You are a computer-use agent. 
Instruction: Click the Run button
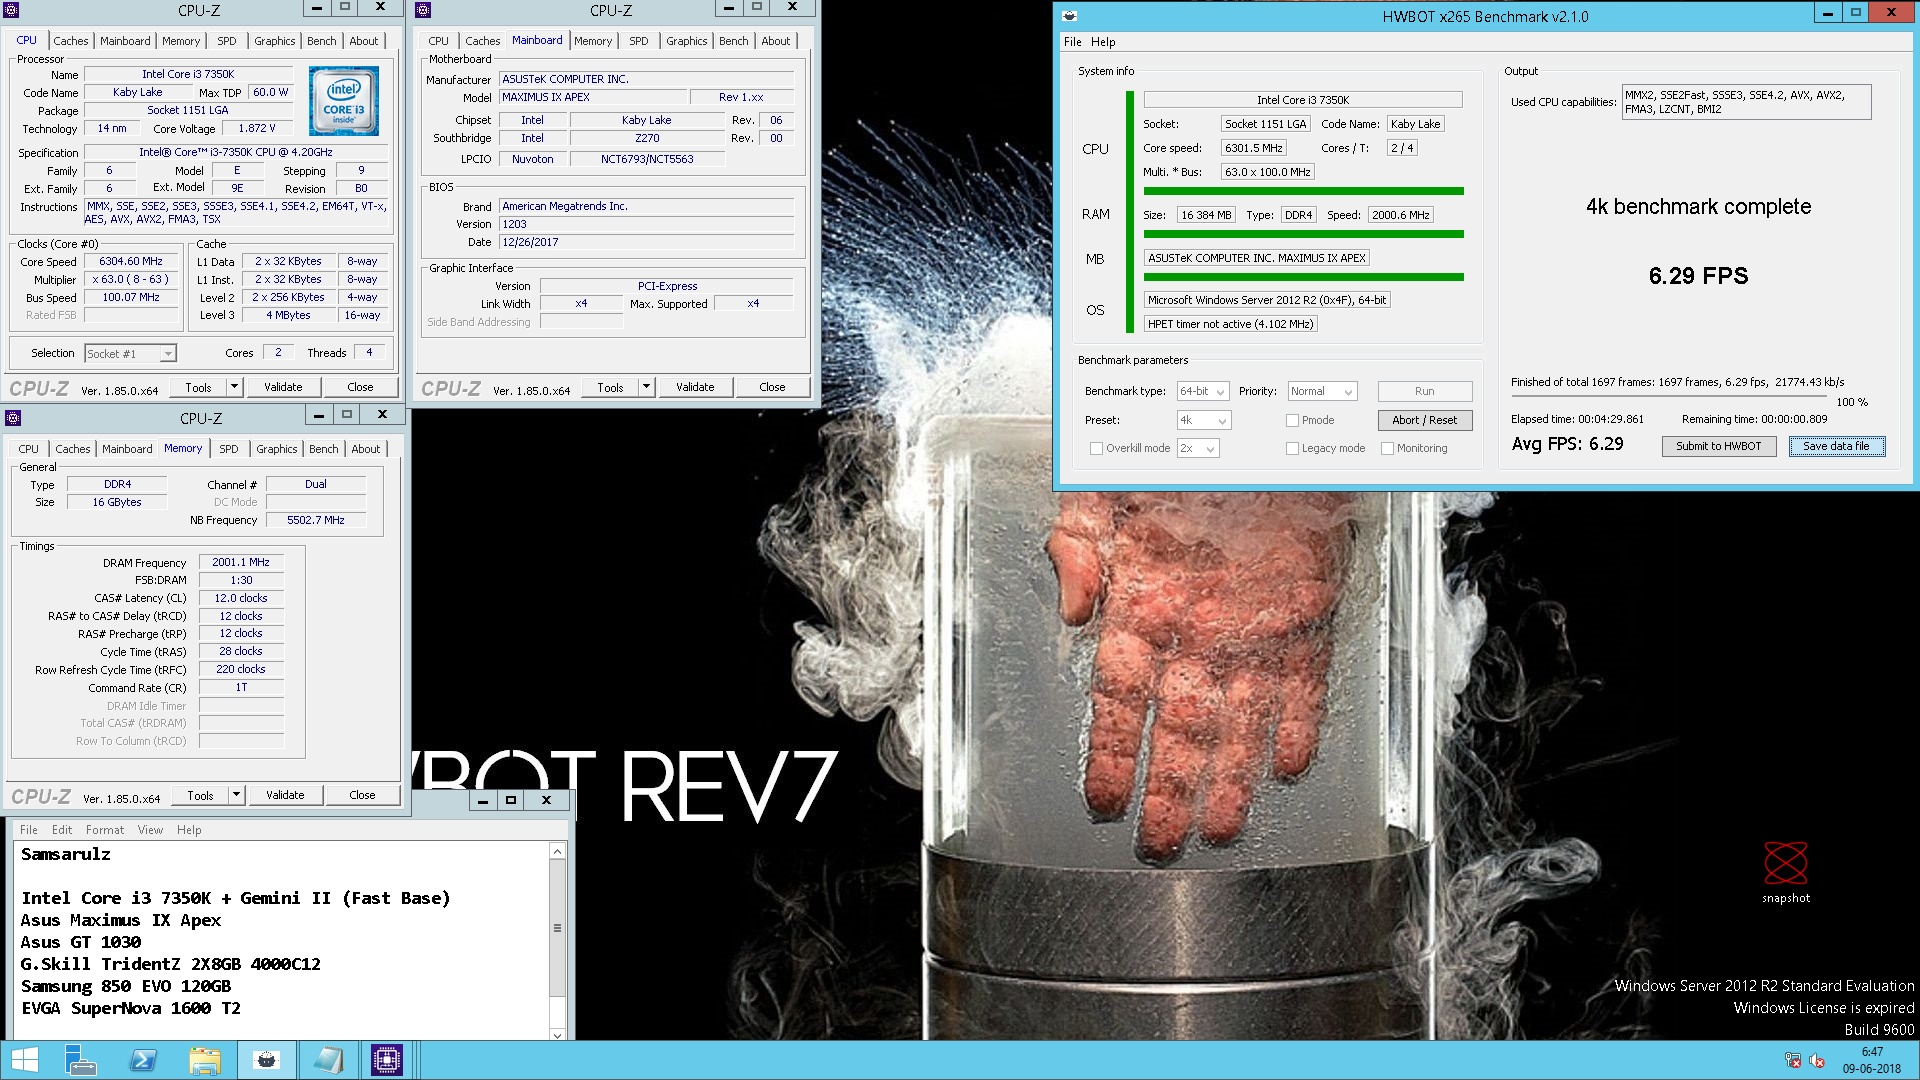(x=1424, y=392)
